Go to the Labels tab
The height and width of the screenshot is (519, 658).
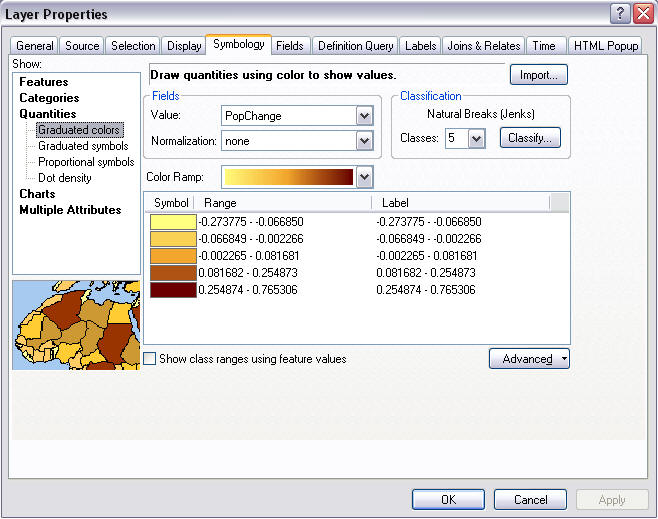(x=420, y=46)
